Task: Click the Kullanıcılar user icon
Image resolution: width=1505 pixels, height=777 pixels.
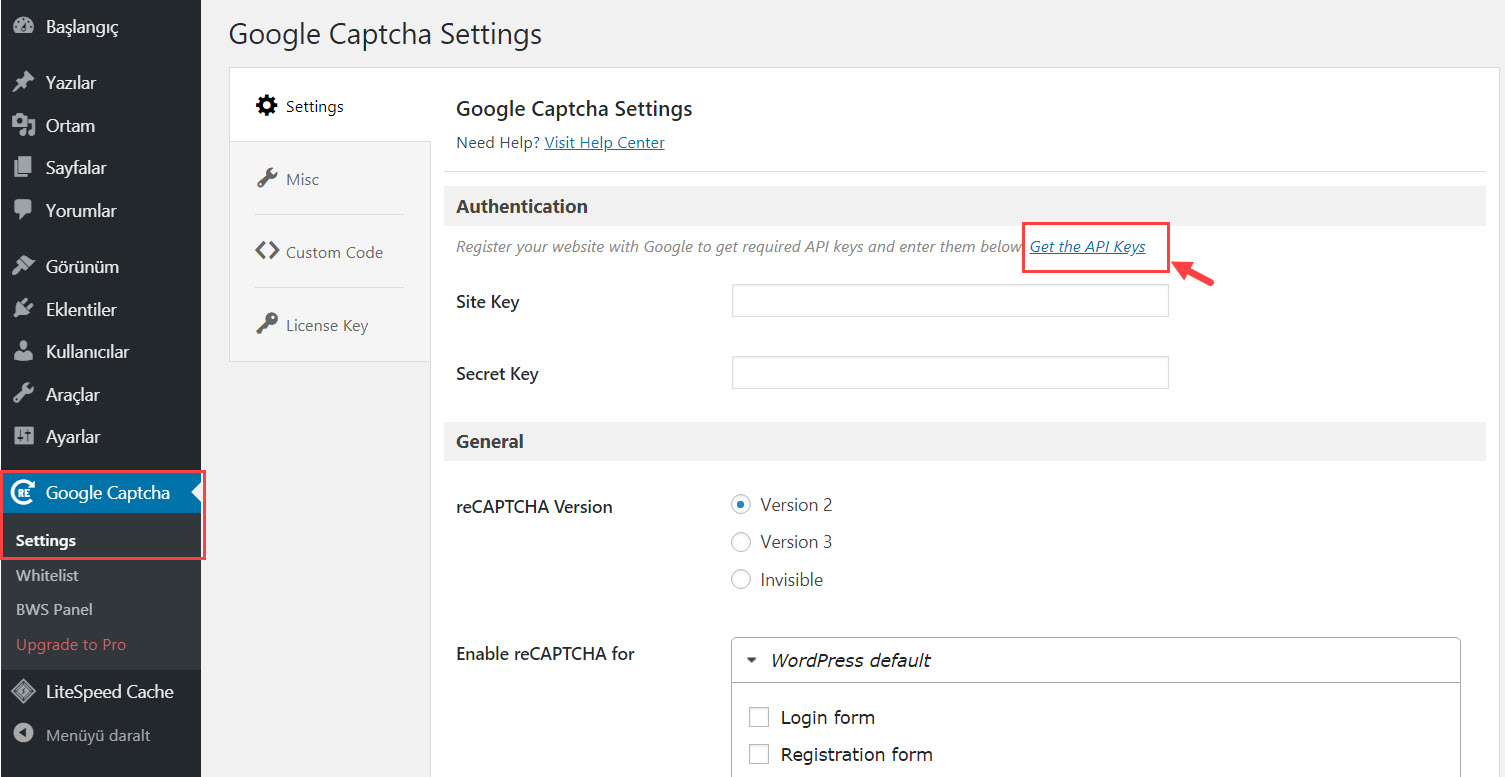Action: [x=23, y=352]
